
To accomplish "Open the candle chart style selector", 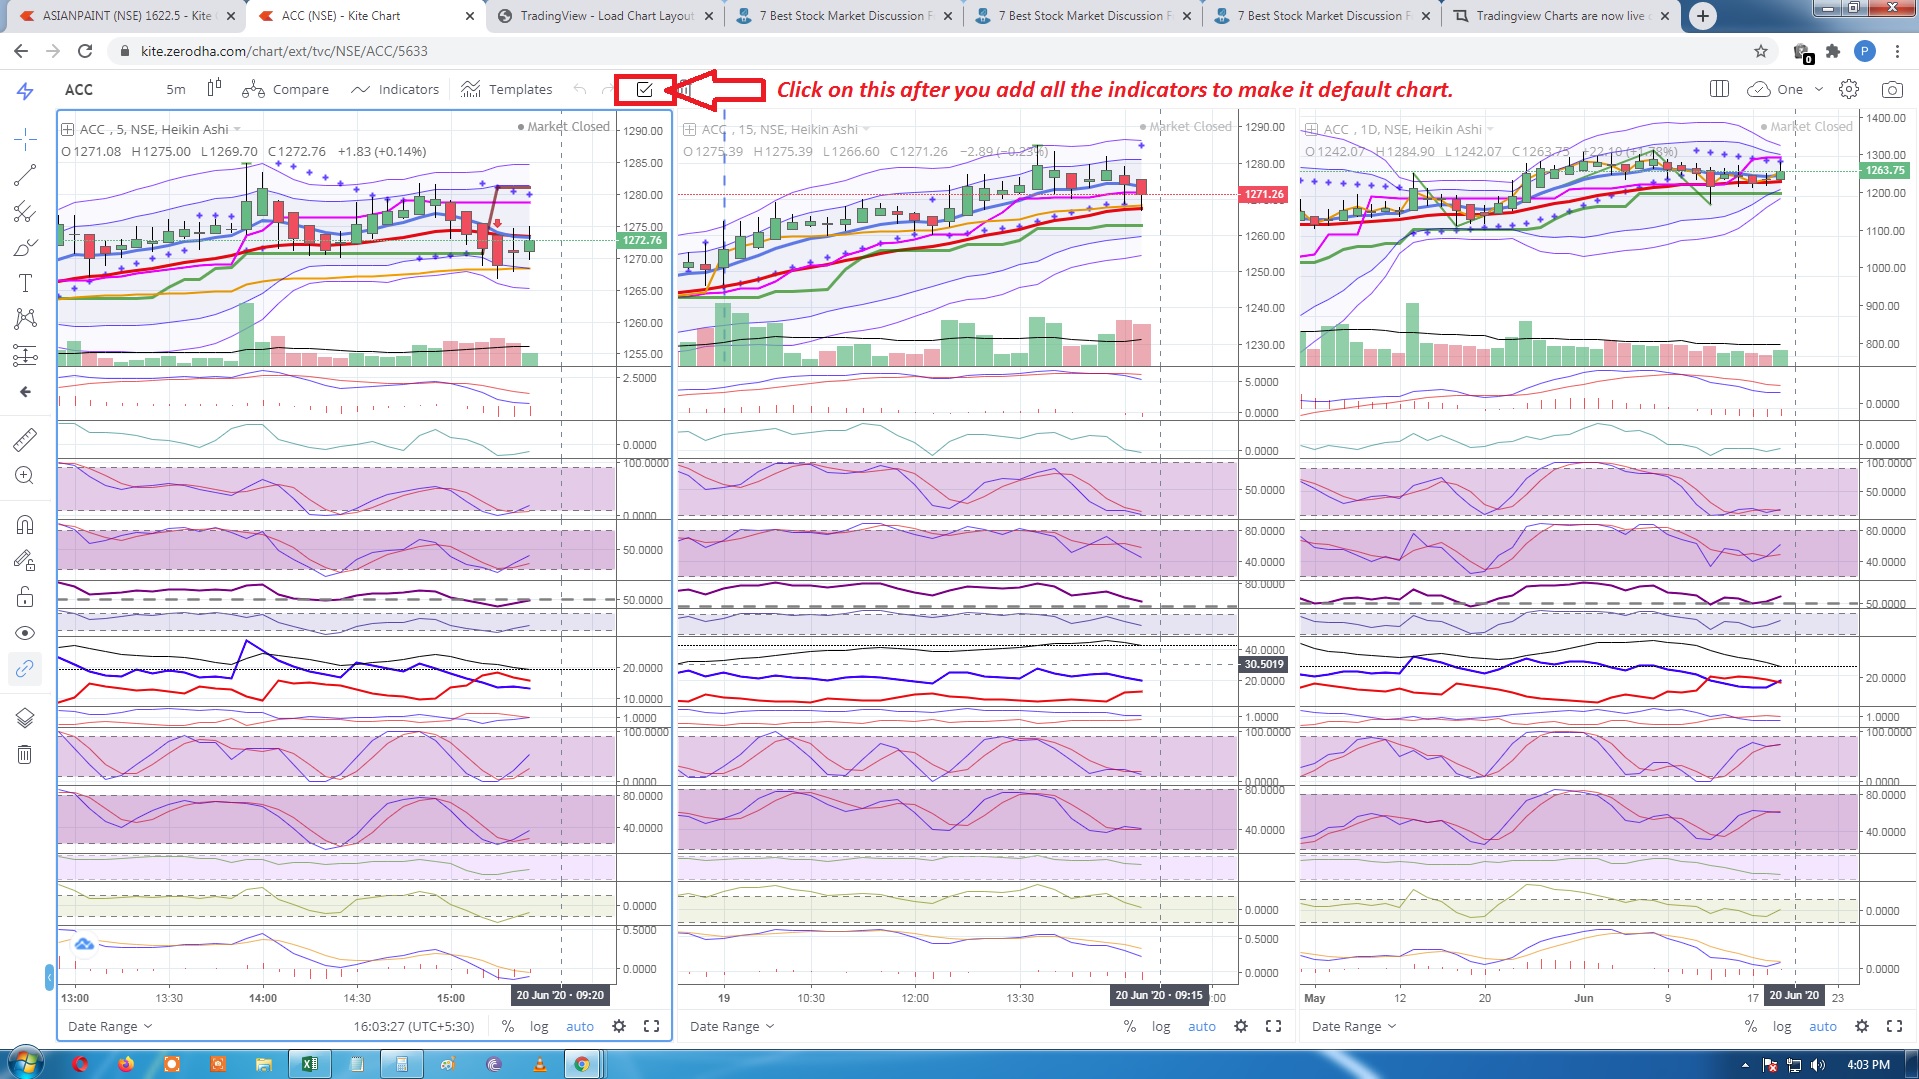I will pyautogui.click(x=214, y=88).
